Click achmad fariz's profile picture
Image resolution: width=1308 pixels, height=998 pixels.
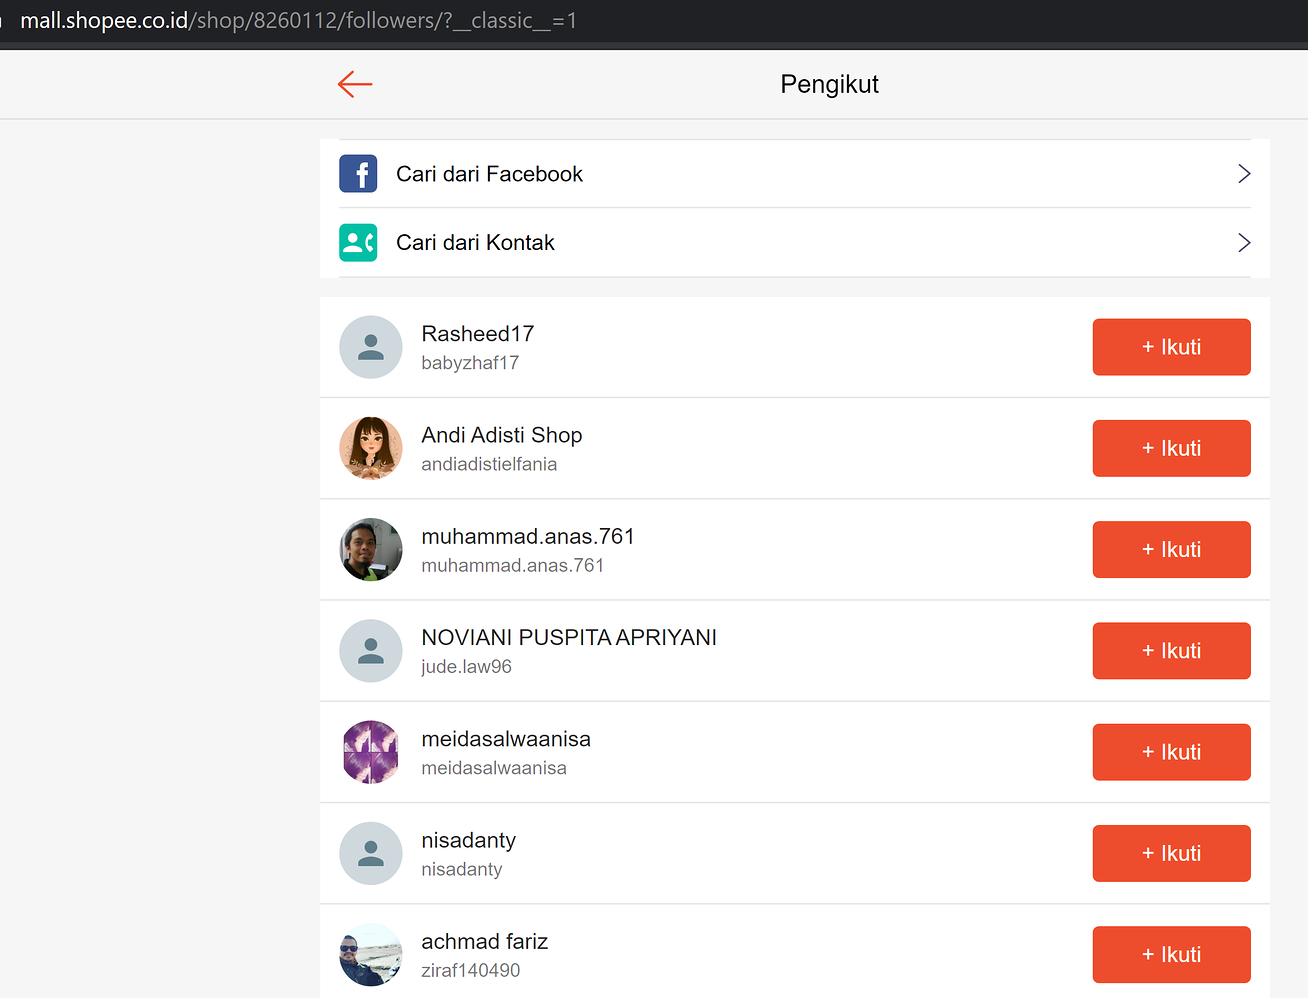371,955
